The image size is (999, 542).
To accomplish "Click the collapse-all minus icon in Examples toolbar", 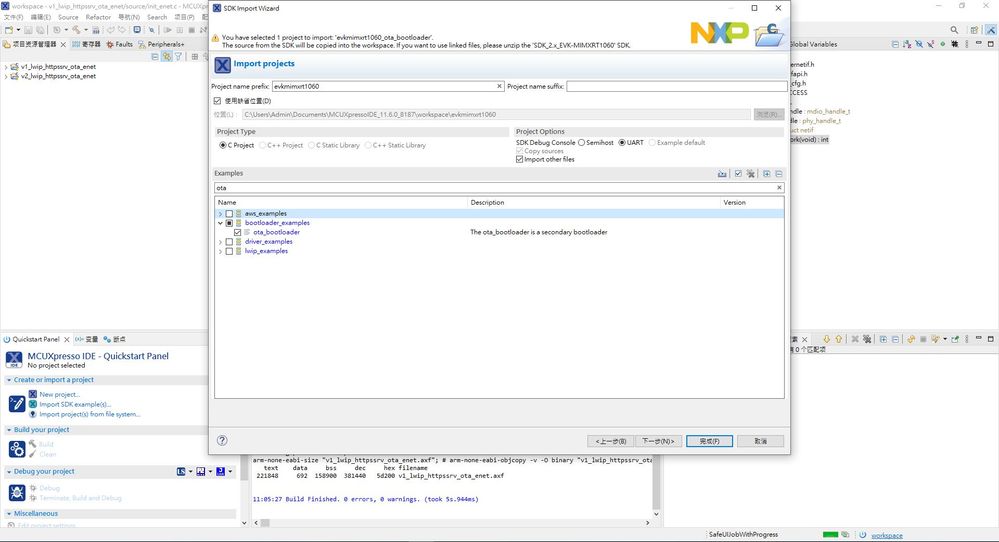I will point(779,173).
